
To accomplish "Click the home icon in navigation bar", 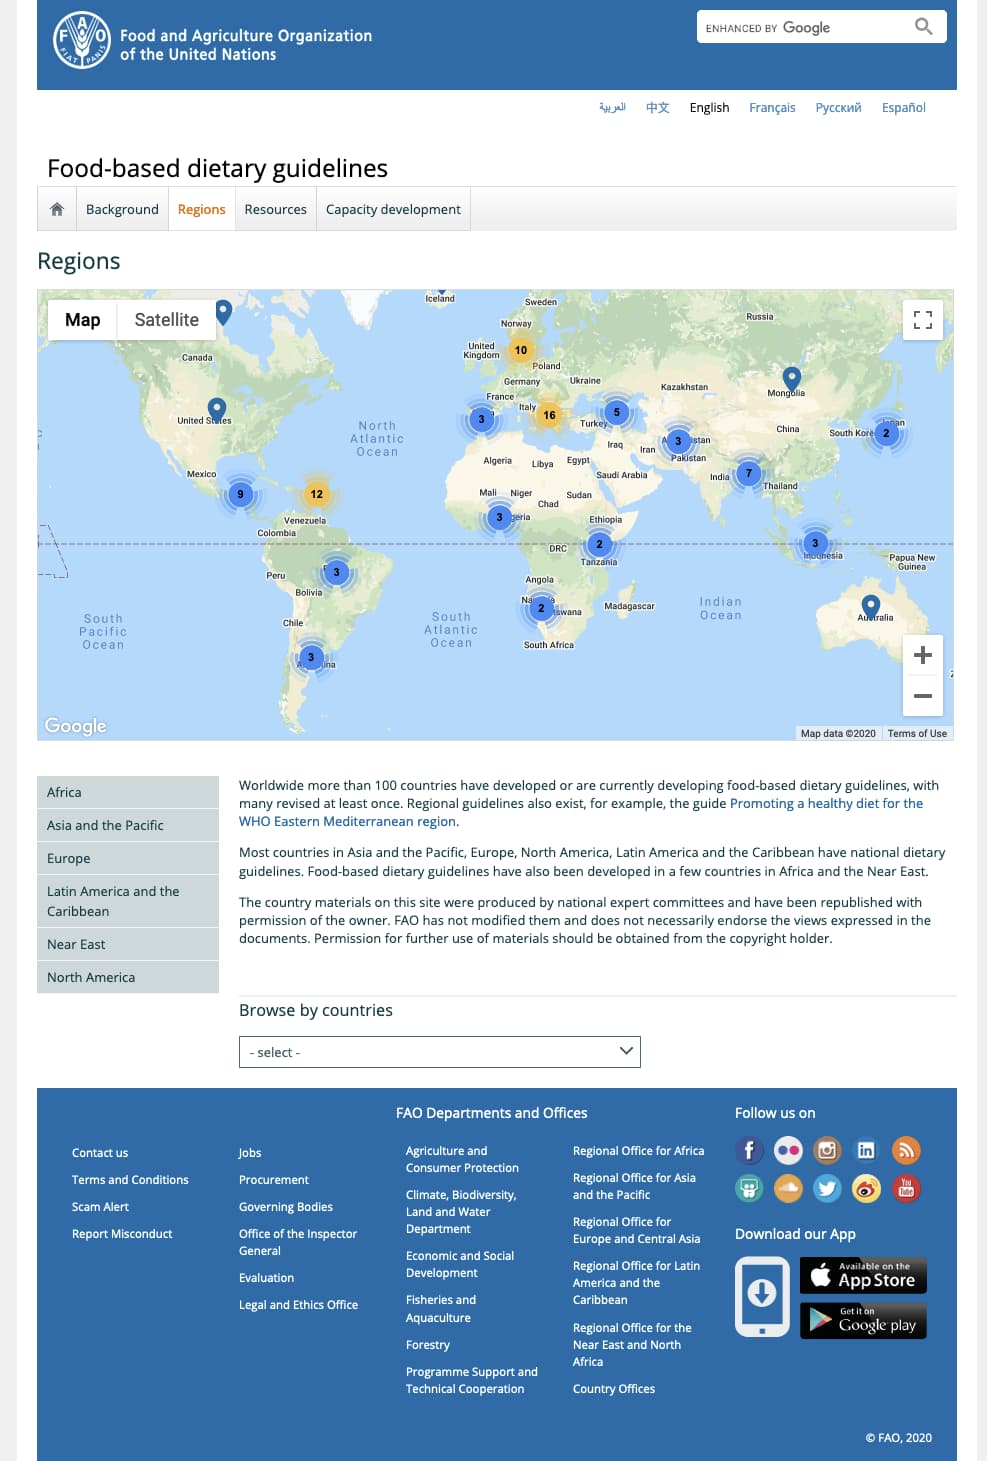I will 57,209.
